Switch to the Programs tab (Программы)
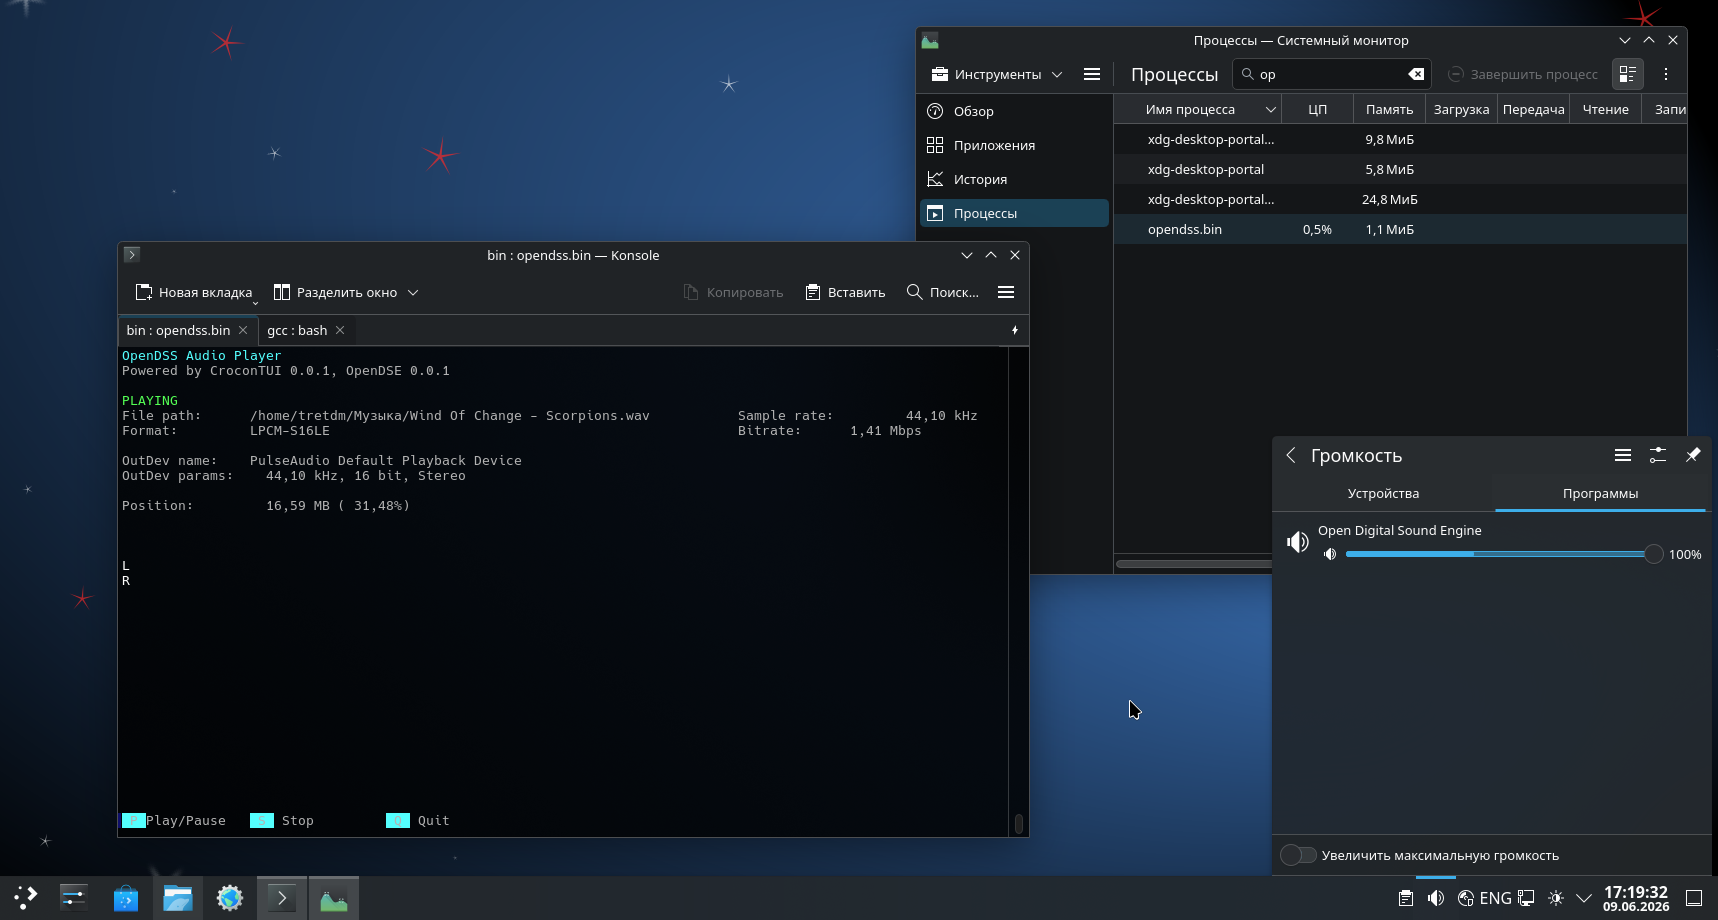Screen dimensions: 1718x920 click(x=1600, y=493)
